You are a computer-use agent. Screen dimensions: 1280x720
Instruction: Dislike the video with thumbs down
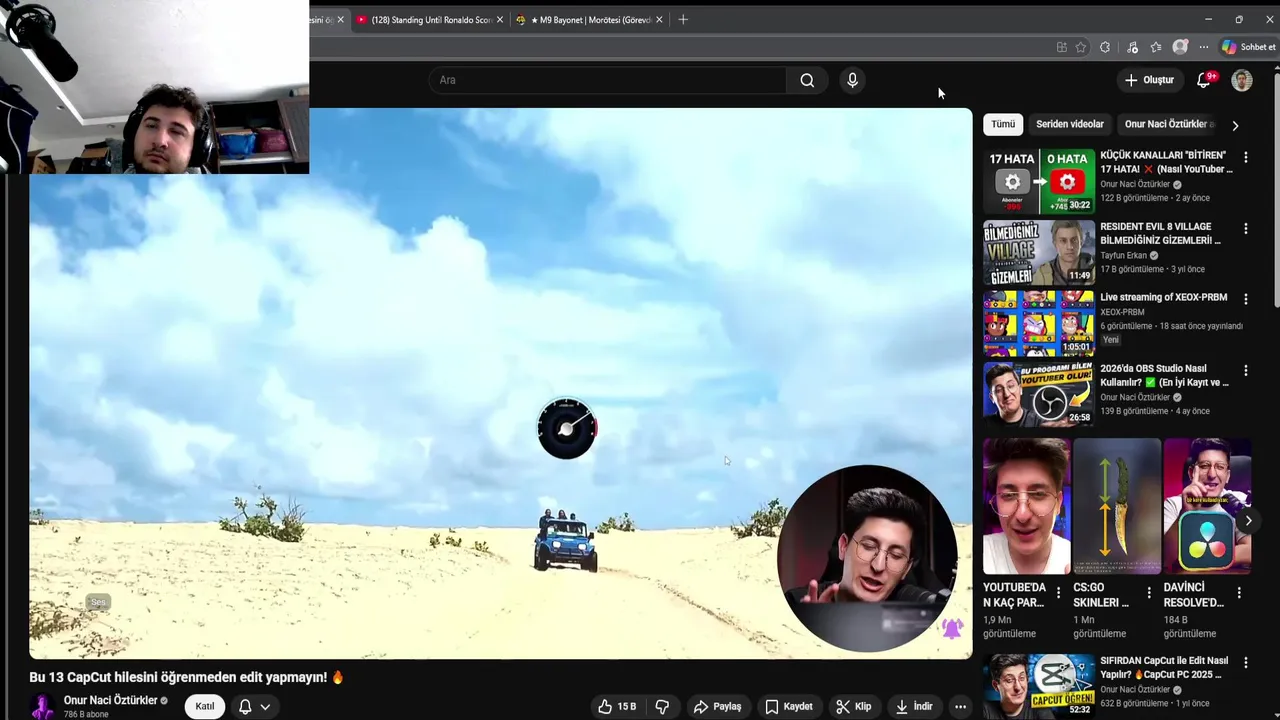[662, 707]
